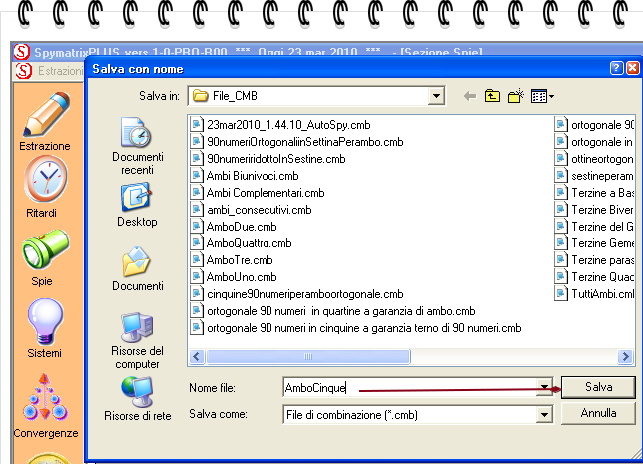
Task: Click the left scroll arrow of file list
Action: pos(197,357)
